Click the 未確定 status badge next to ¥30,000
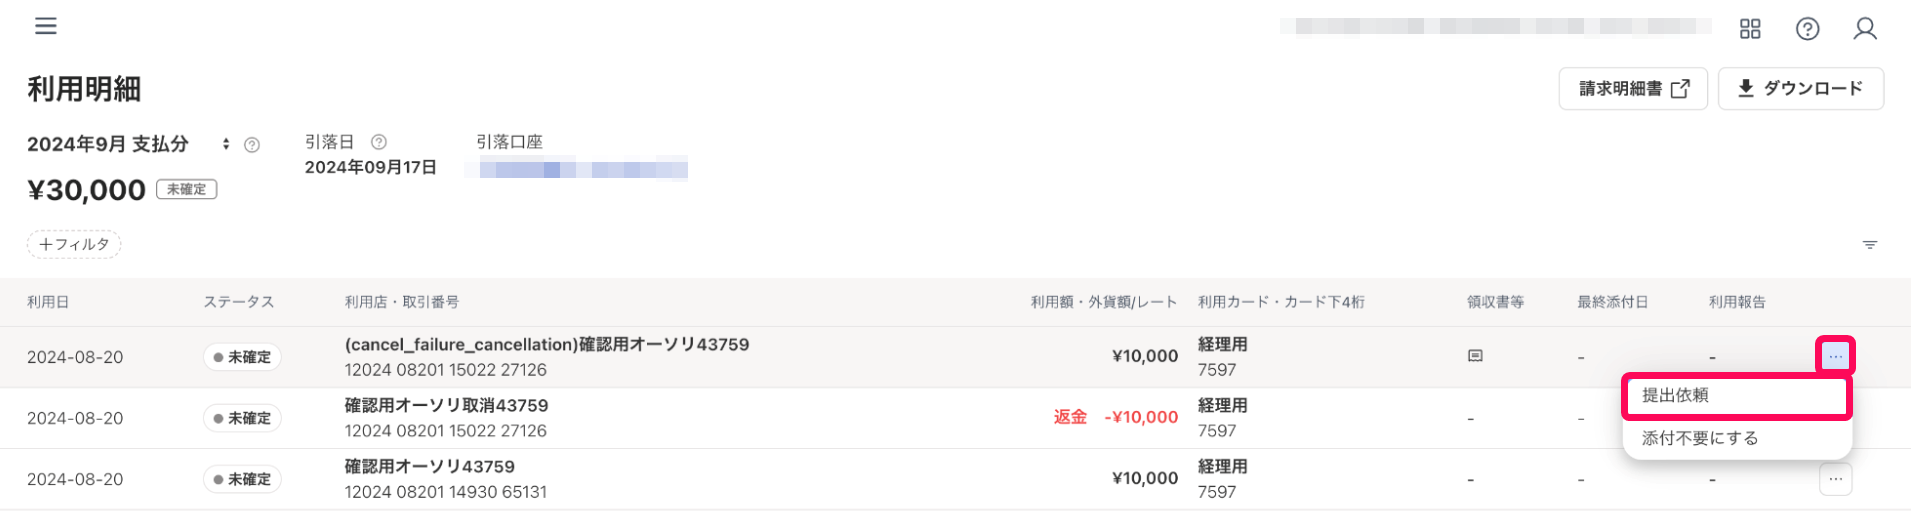The height and width of the screenshot is (513, 1911). tap(187, 189)
